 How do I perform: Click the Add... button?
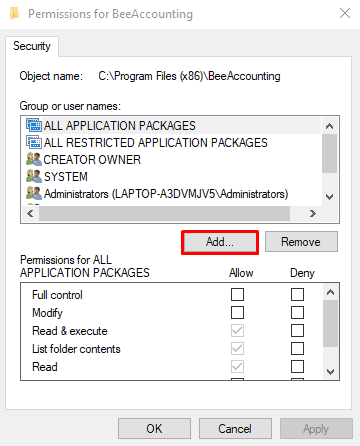[x=220, y=242]
